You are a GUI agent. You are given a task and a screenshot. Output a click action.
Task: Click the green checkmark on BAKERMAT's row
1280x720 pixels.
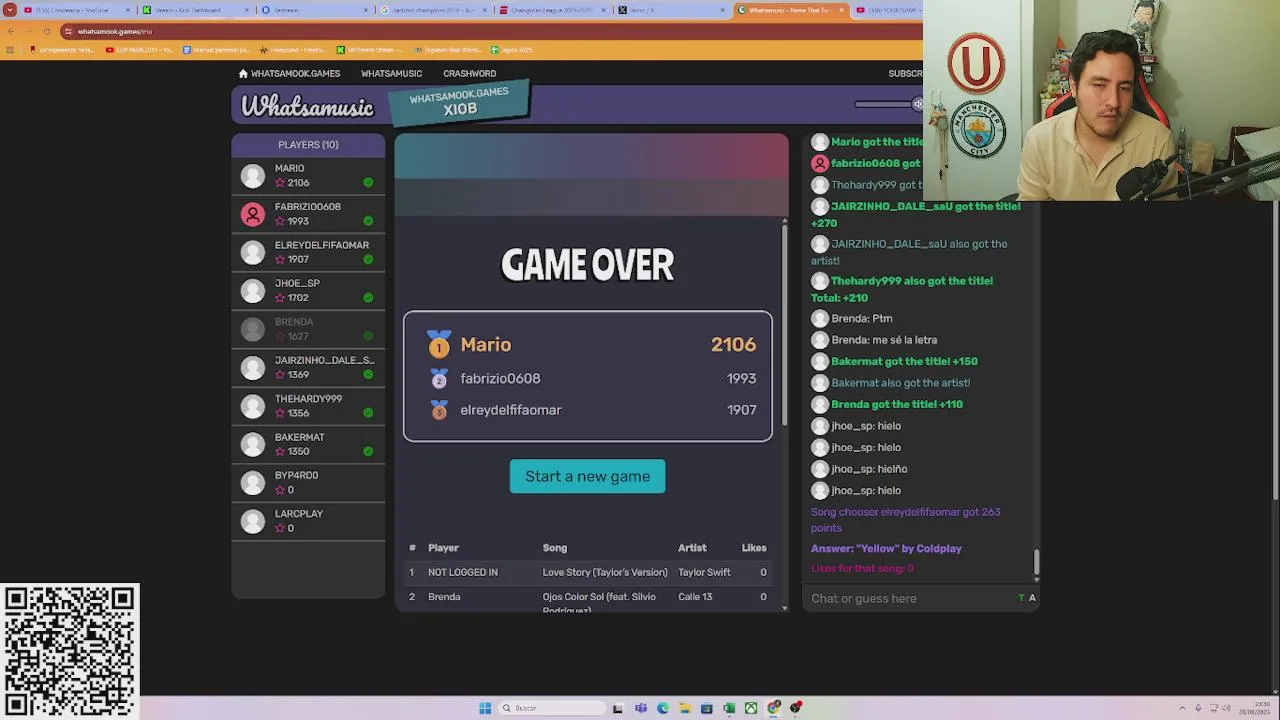[x=368, y=451]
